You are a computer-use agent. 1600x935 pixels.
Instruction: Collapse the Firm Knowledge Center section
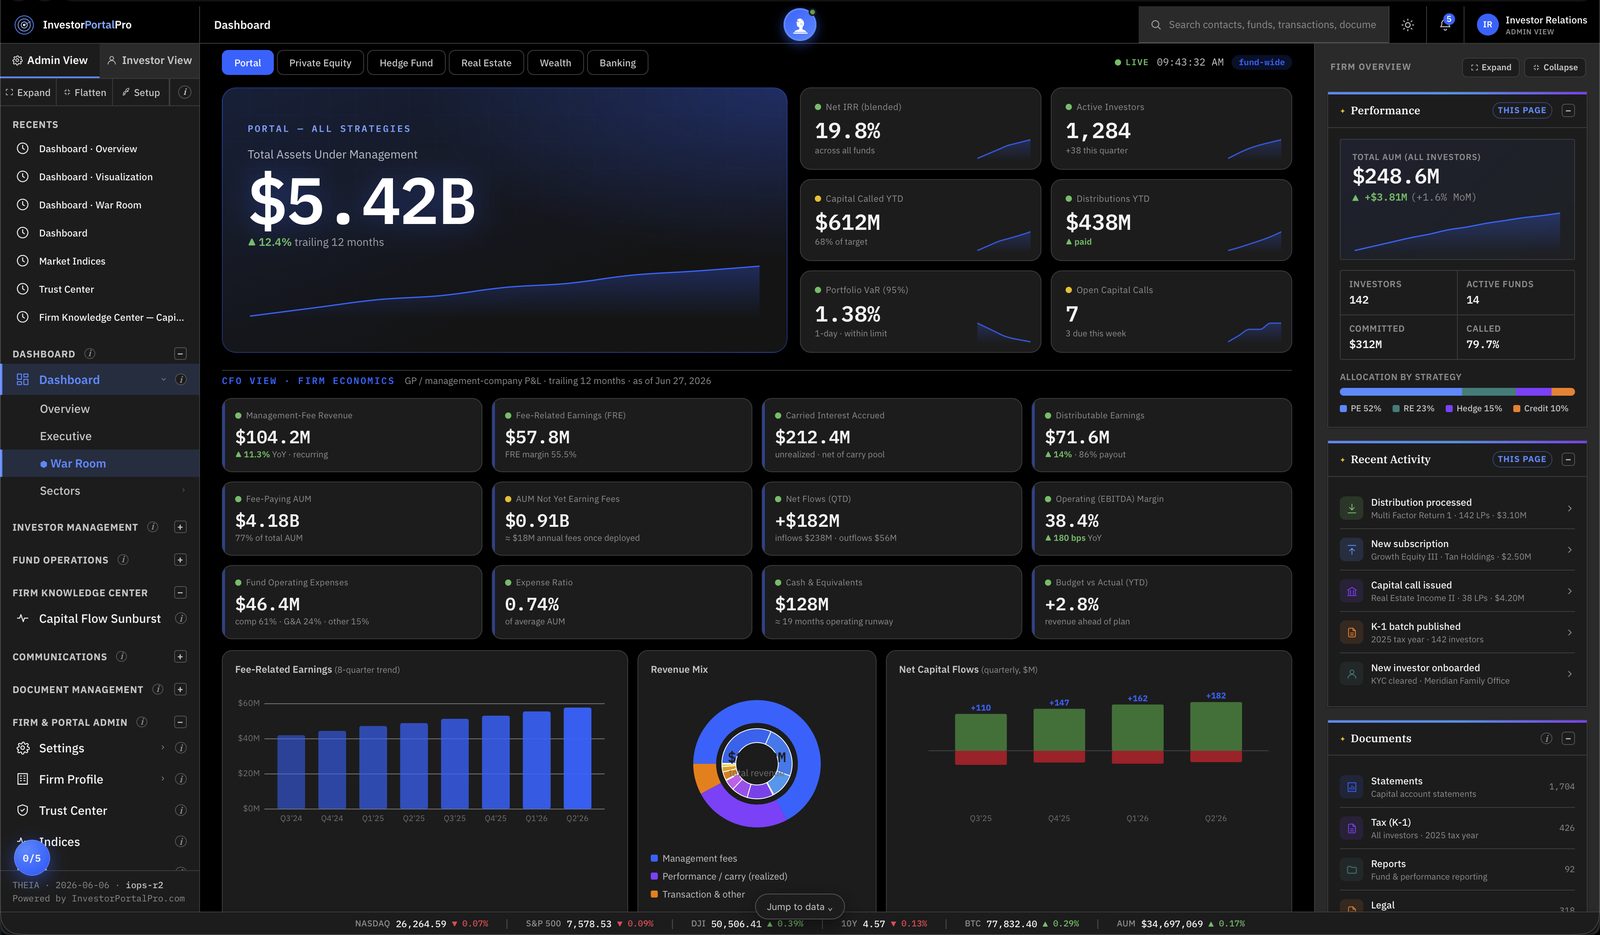[x=180, y=592]
